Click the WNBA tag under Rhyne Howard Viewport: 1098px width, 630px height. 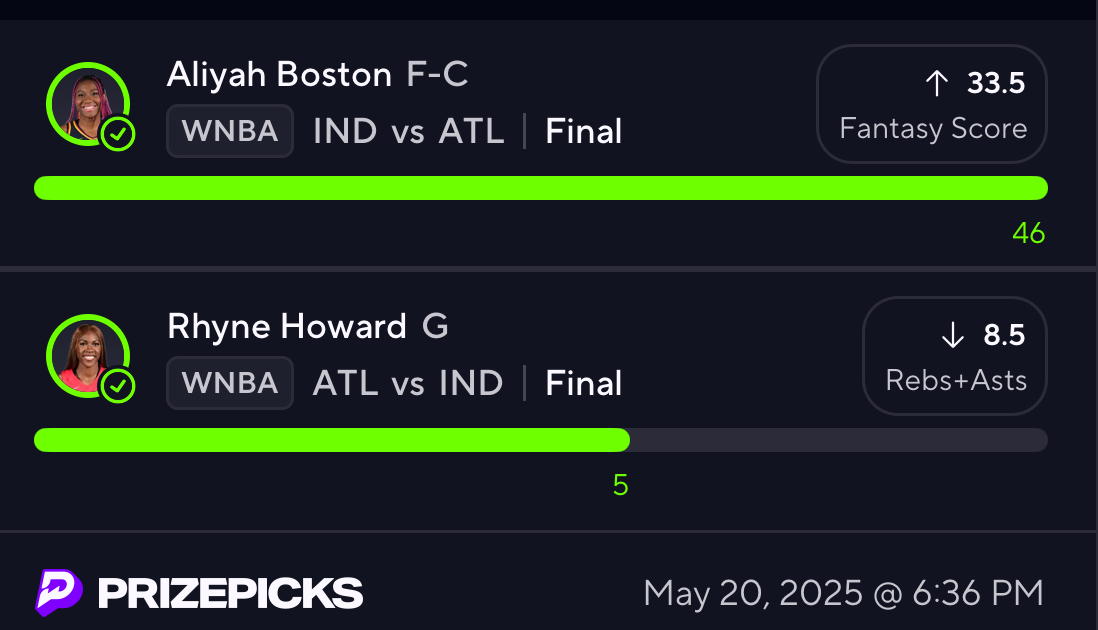point(230,383)
